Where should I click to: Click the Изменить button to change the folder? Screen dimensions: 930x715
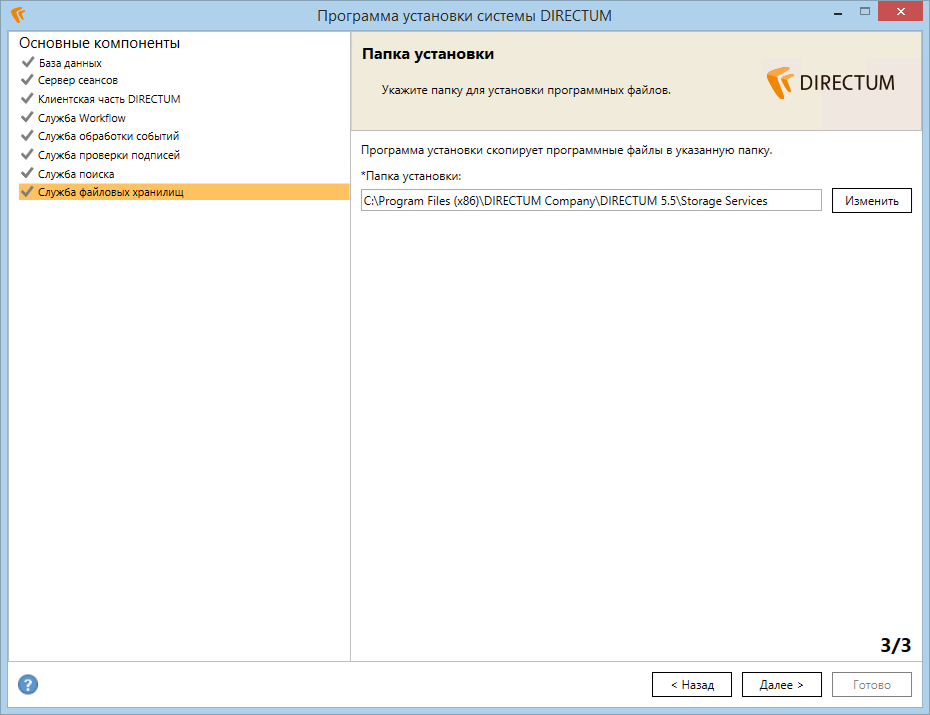(871, 200)
